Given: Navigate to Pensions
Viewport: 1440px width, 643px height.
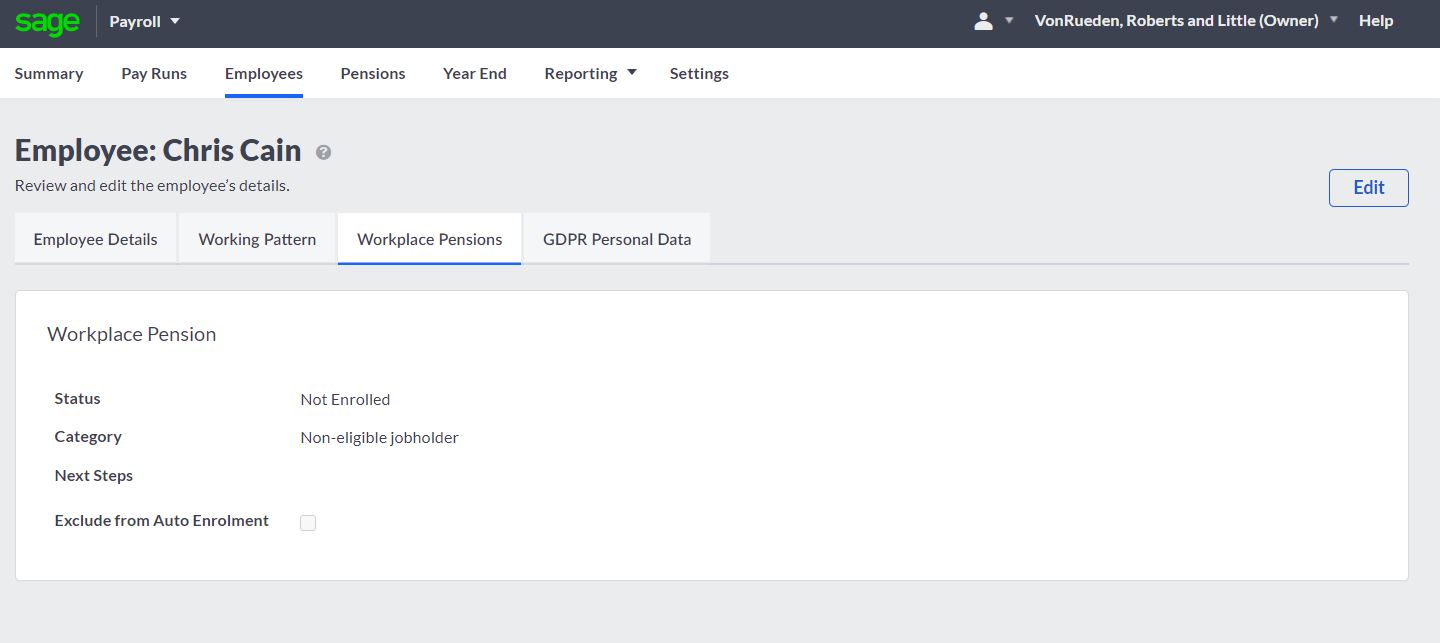Looking at the screenshot, I should point(373,73).
